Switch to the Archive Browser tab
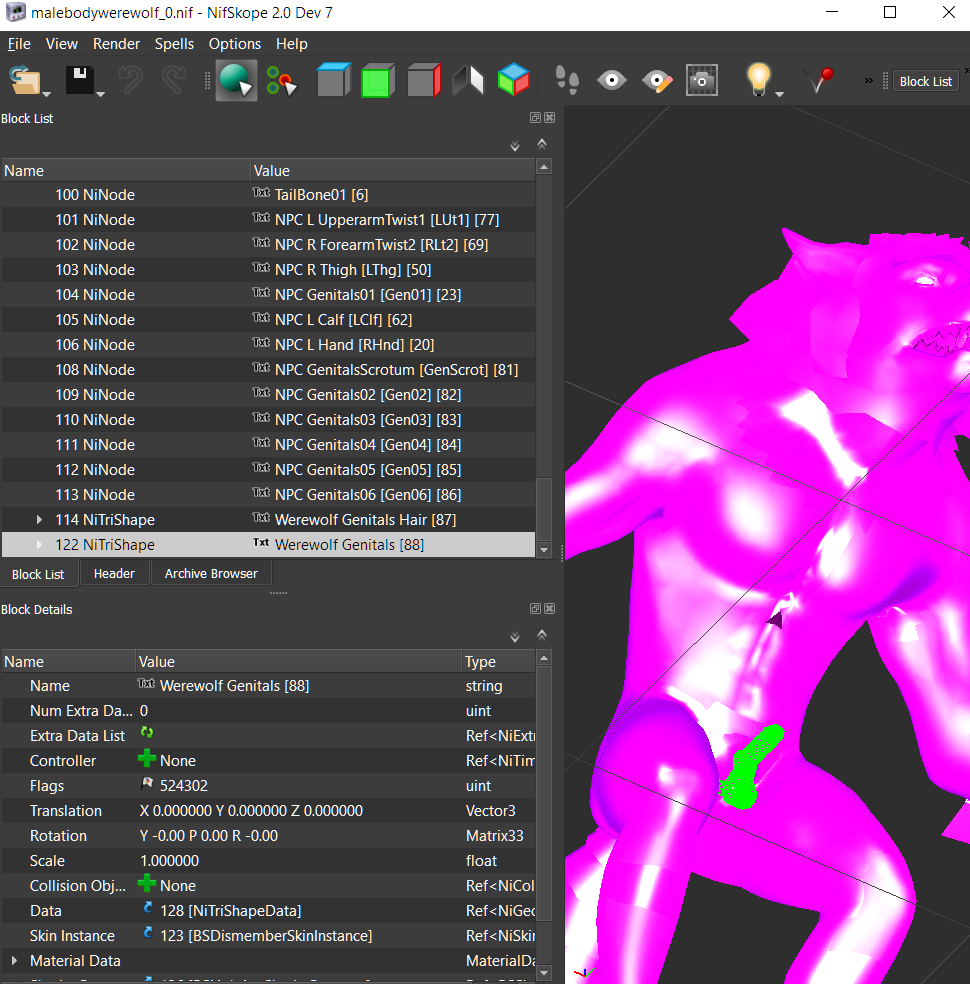Image resolution: width=970 pixels, height=984 pixels. tap(211, 574)
